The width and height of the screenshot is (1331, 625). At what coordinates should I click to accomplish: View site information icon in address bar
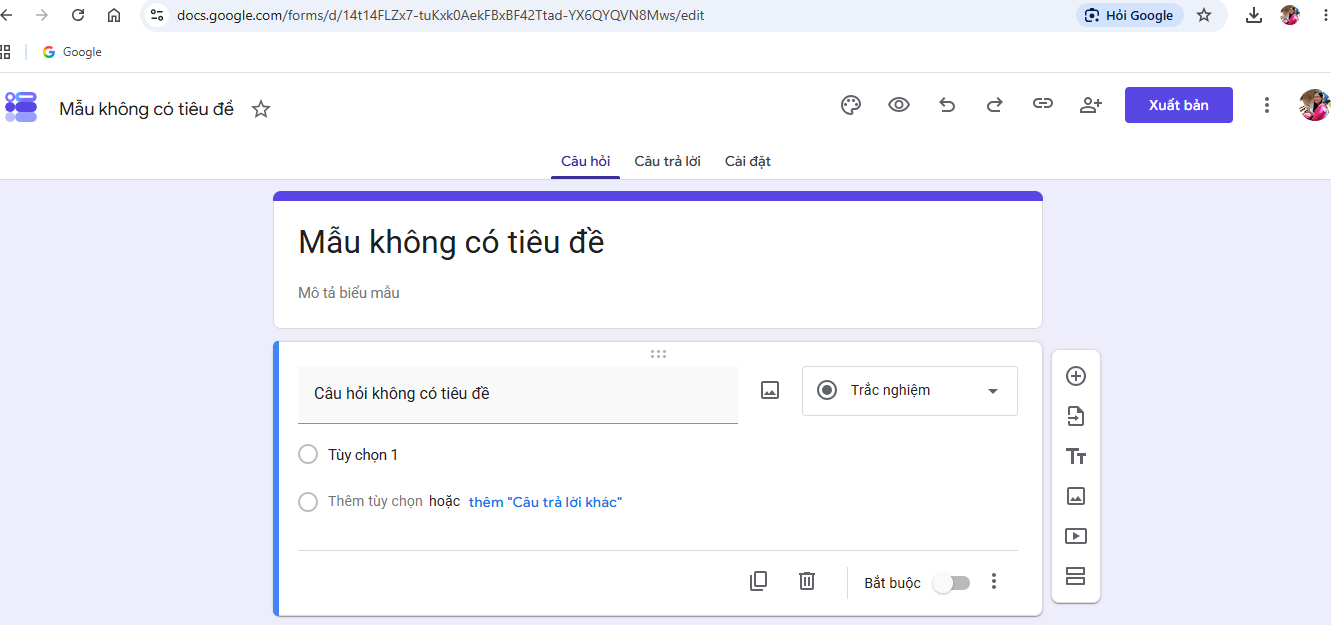tap(157, 15)
